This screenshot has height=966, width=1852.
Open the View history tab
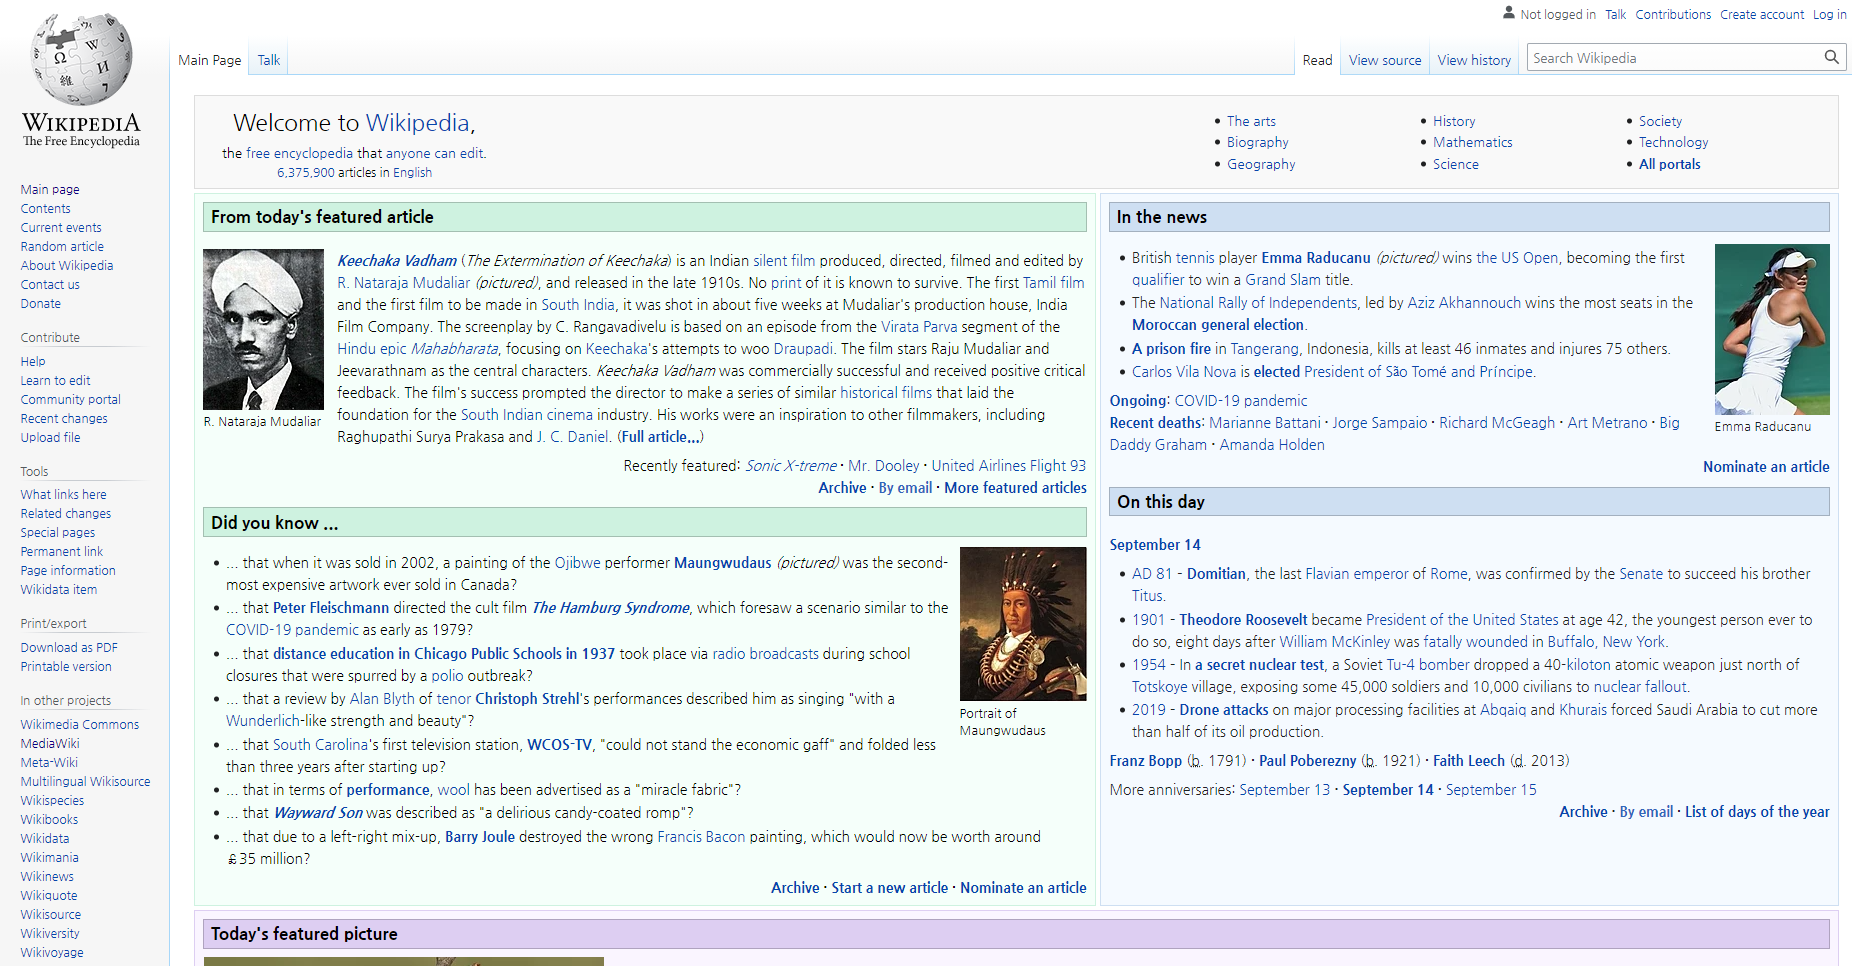[1474, 60]
